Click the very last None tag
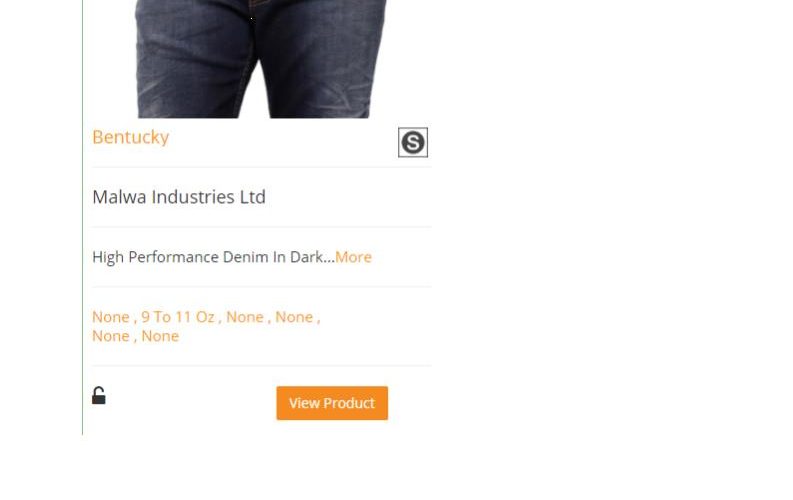This screenshot has width=793, height=500. [160, 336]
